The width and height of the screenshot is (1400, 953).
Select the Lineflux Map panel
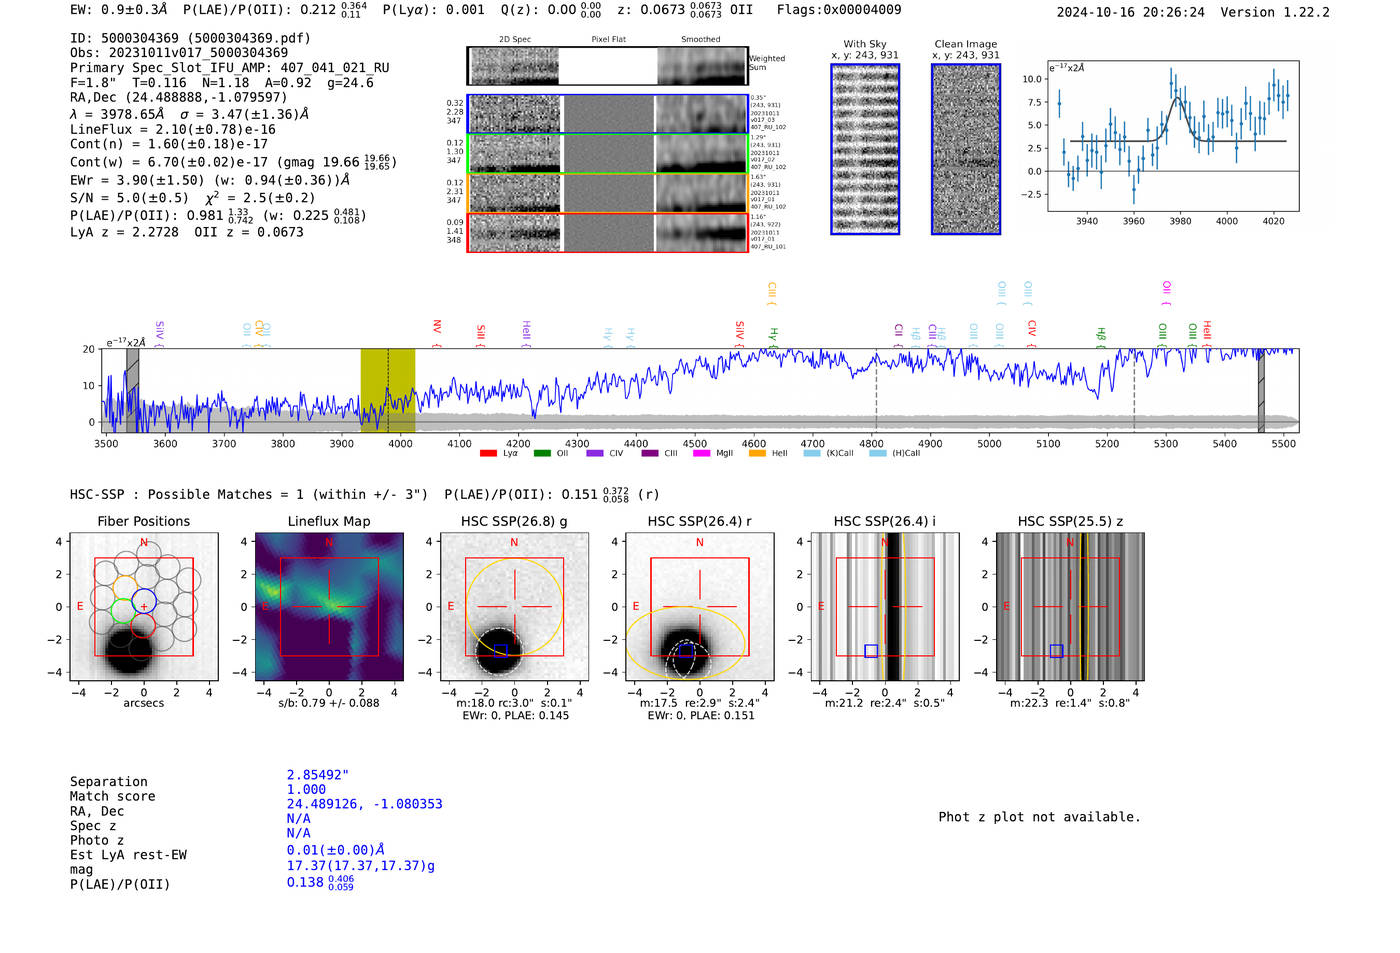329,606
